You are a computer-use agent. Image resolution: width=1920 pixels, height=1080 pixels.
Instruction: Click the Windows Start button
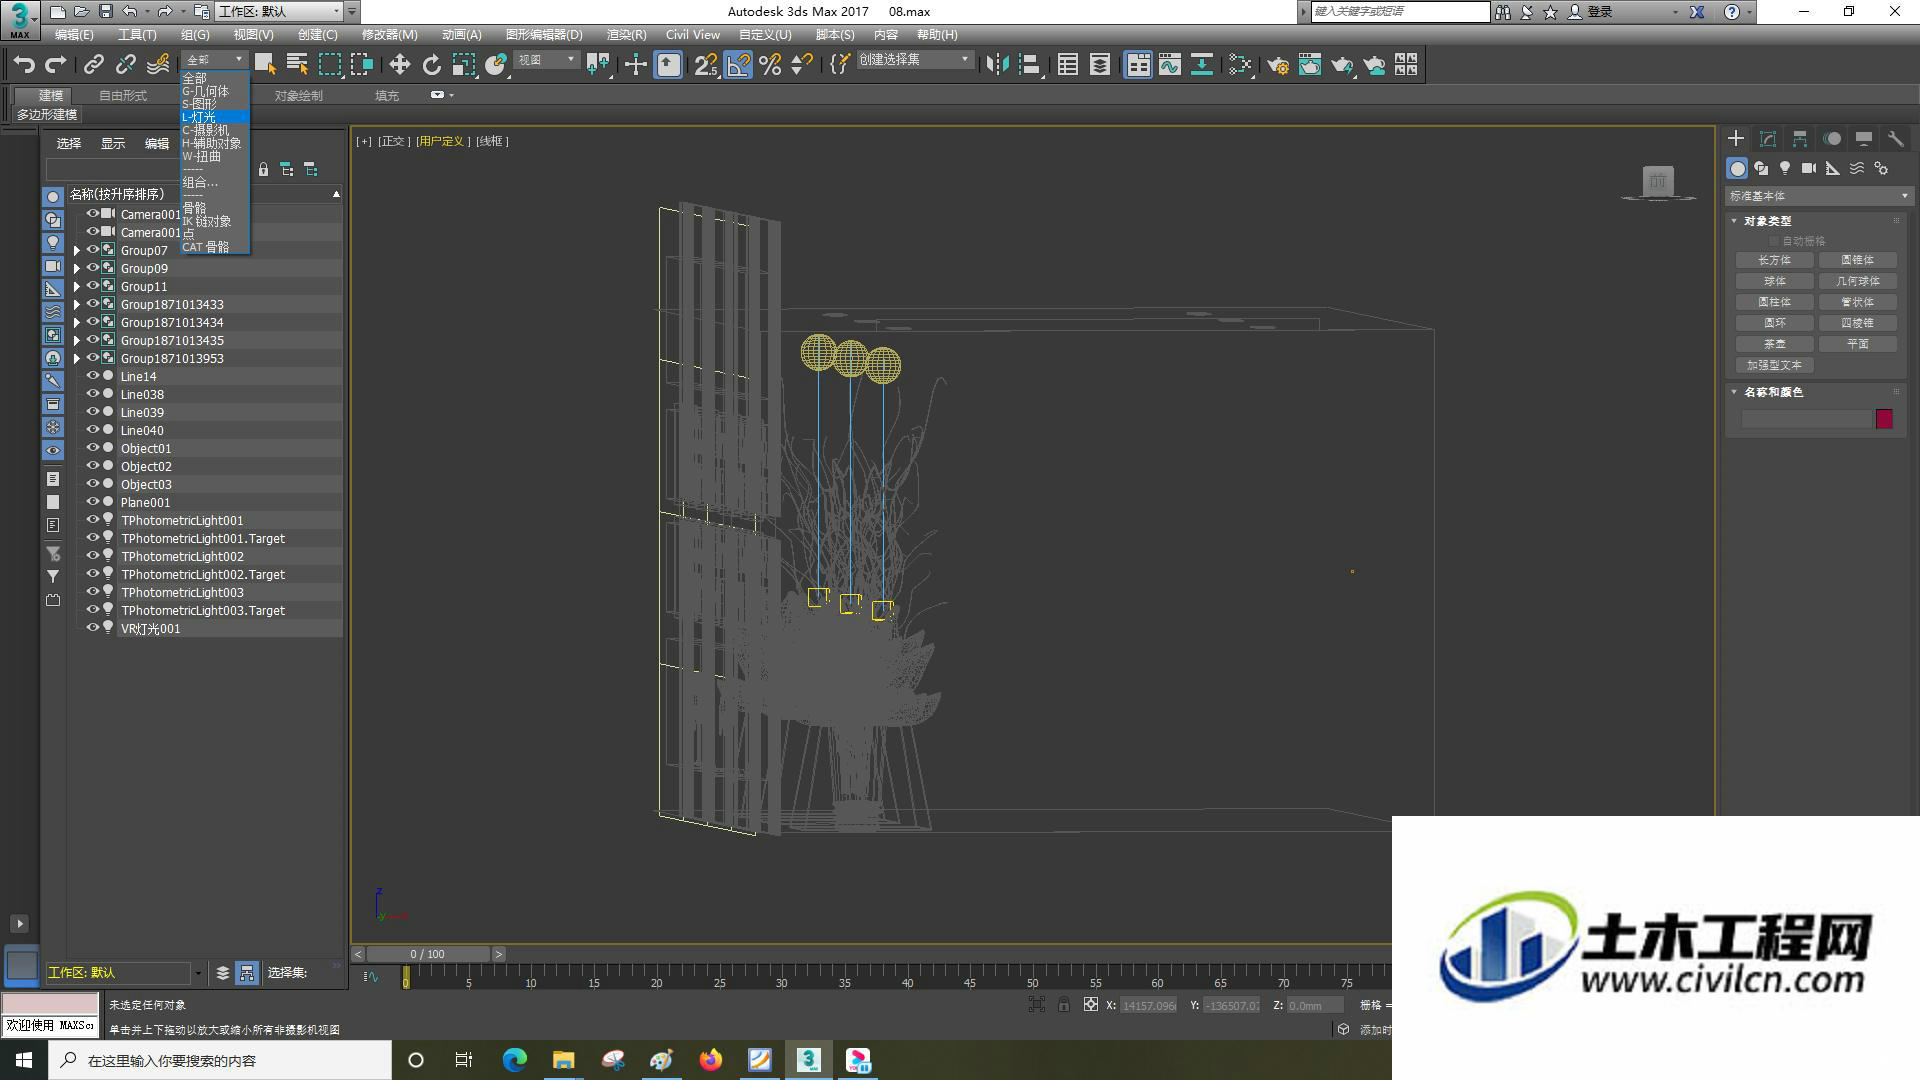point(24,1060)
